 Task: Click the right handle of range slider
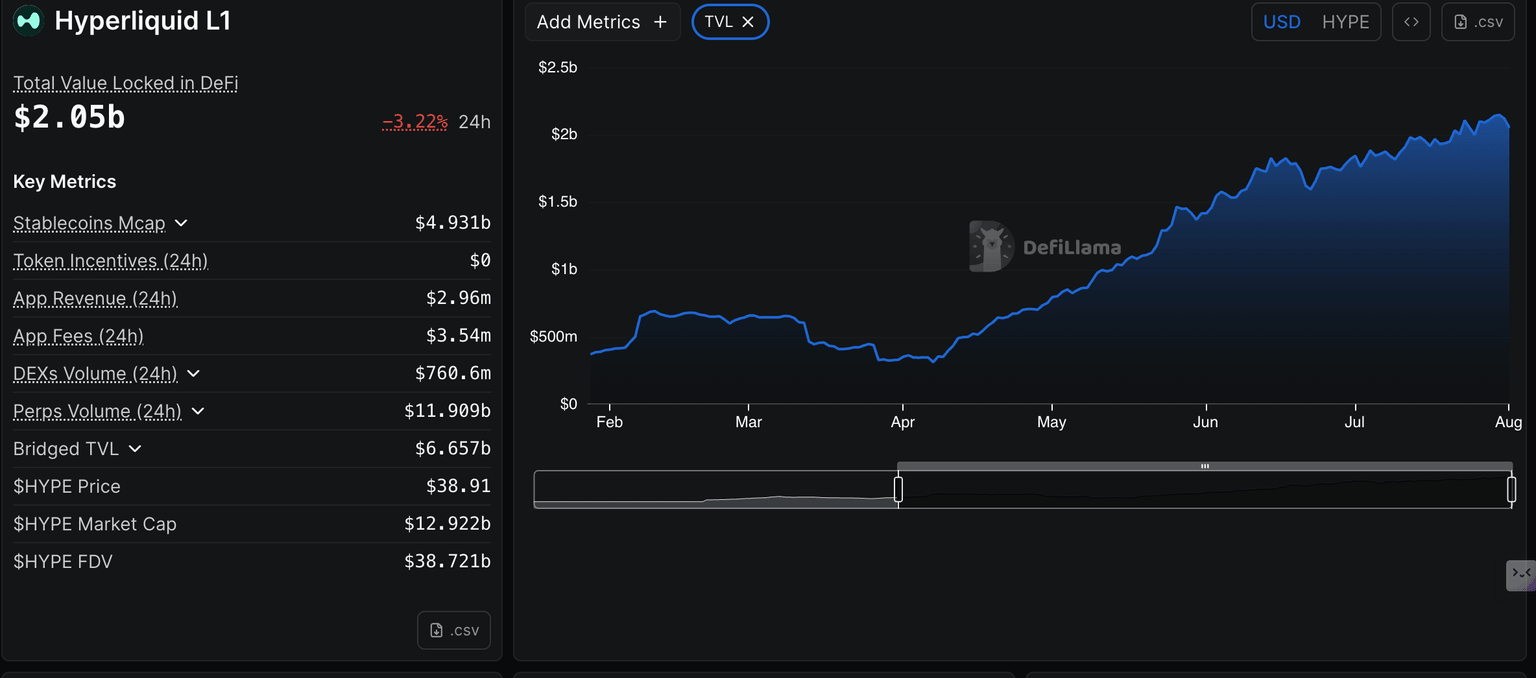coord(1512,489)
